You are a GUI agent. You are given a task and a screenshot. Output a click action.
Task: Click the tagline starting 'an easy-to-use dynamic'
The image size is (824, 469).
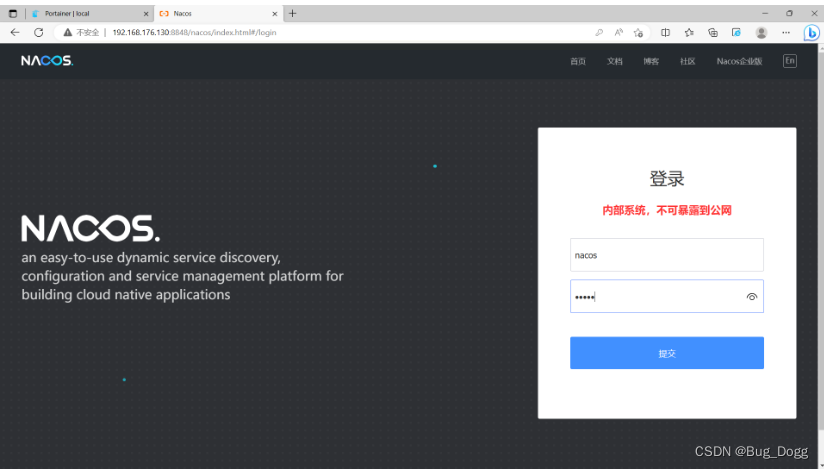pyautogui.click(x=182, y=276)
